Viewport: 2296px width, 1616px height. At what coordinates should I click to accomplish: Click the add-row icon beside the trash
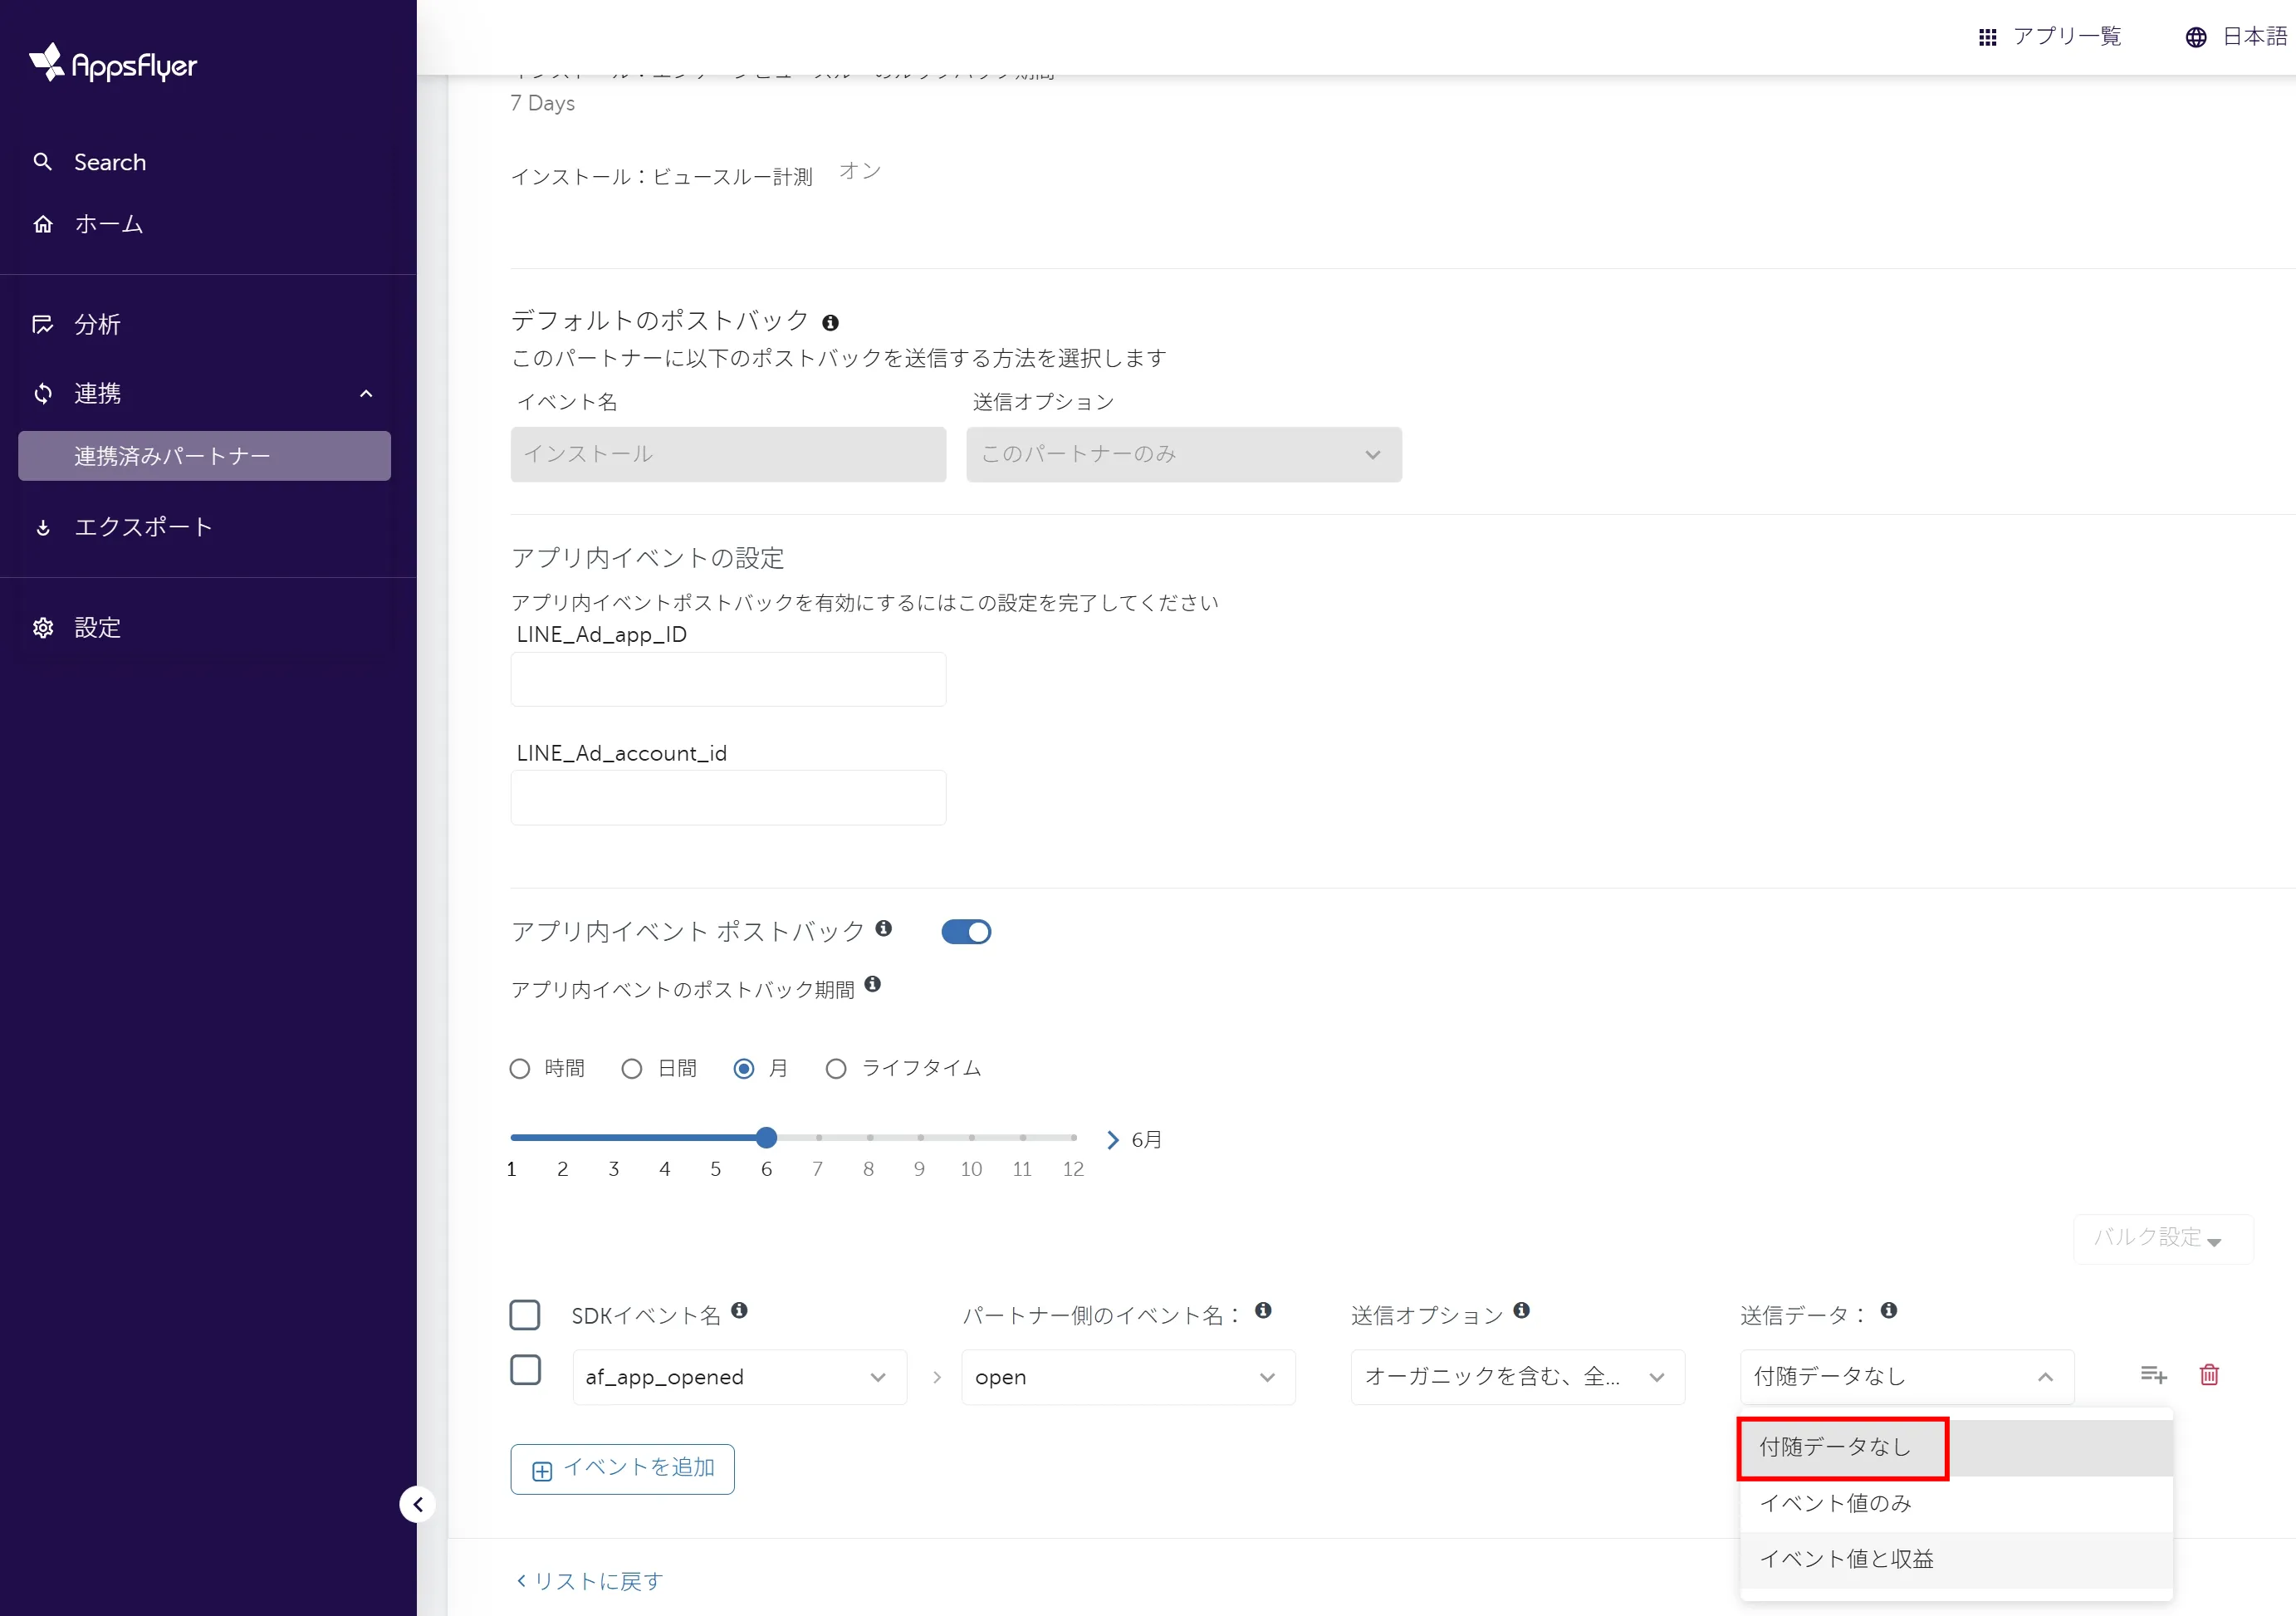pos(2152,1375)
